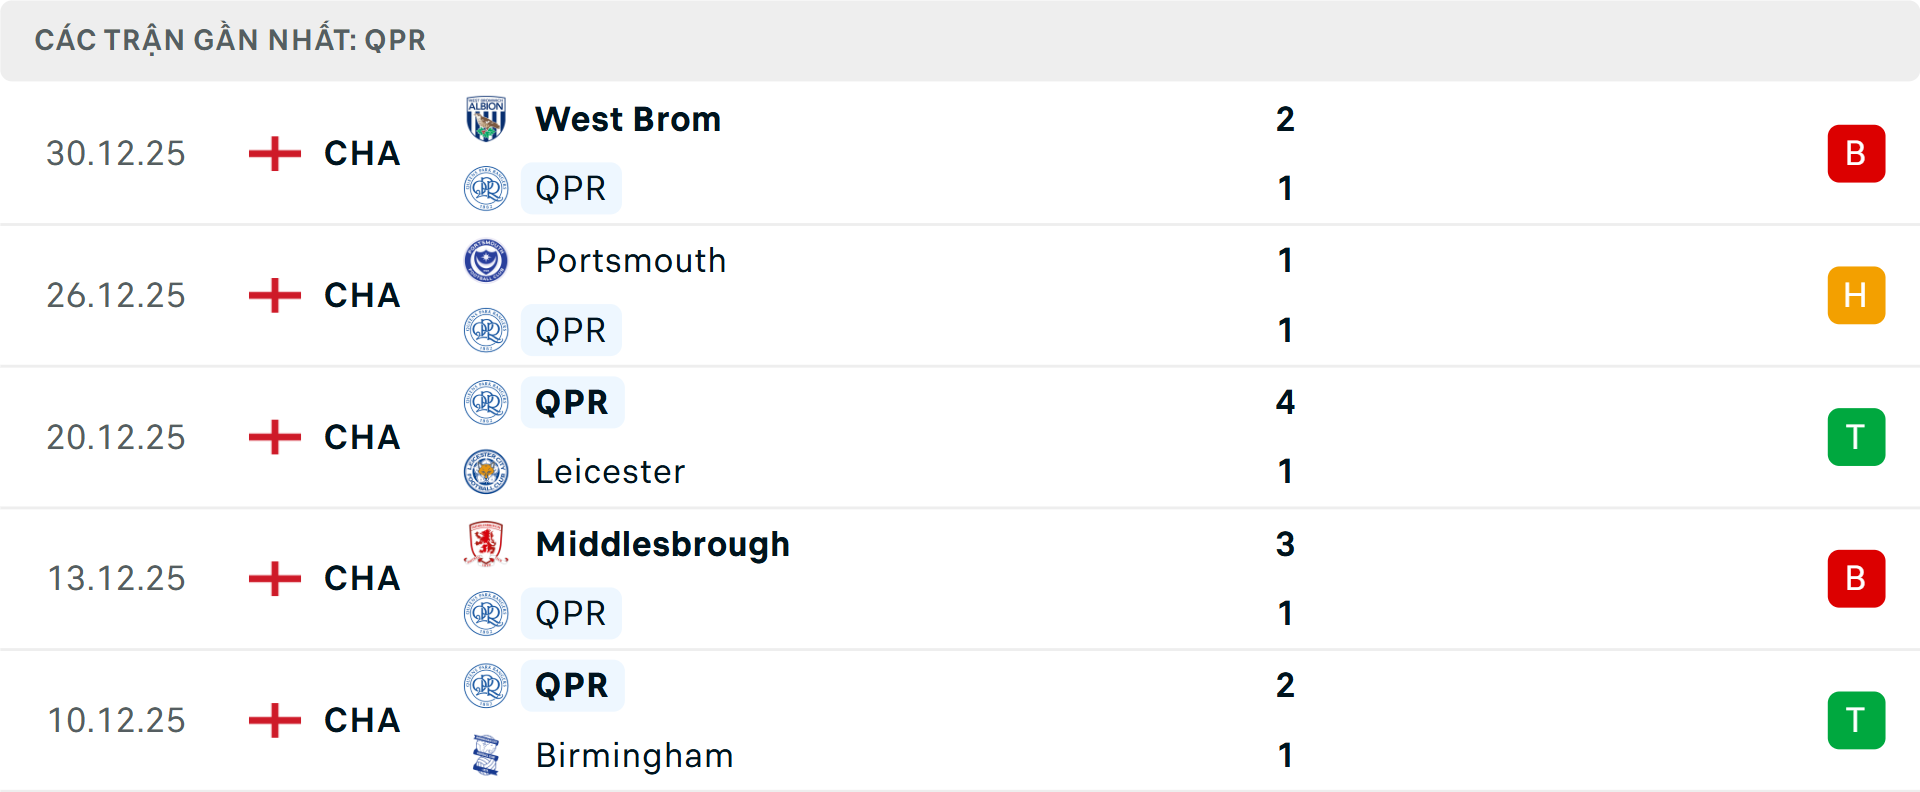
Task: Click red B badge for Middlesbrough match
Action: [x=1856, y=579]
